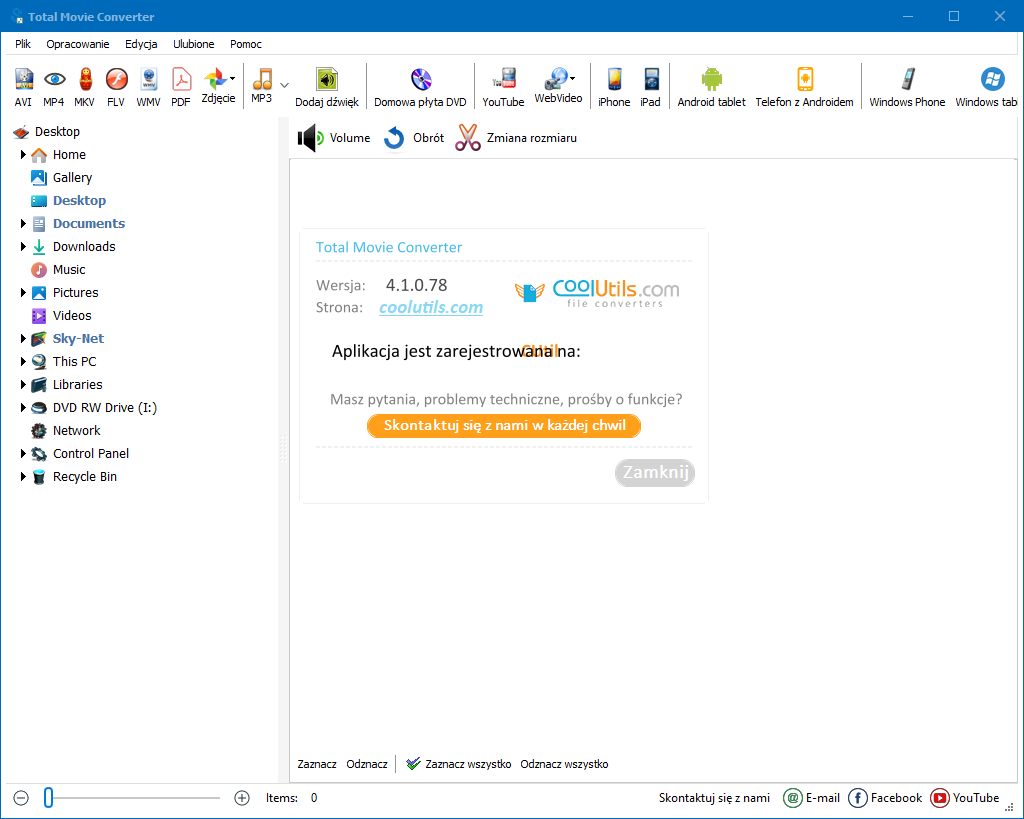Click the Zamknij button
The image size is (1024, 819).
pos(655,472)
